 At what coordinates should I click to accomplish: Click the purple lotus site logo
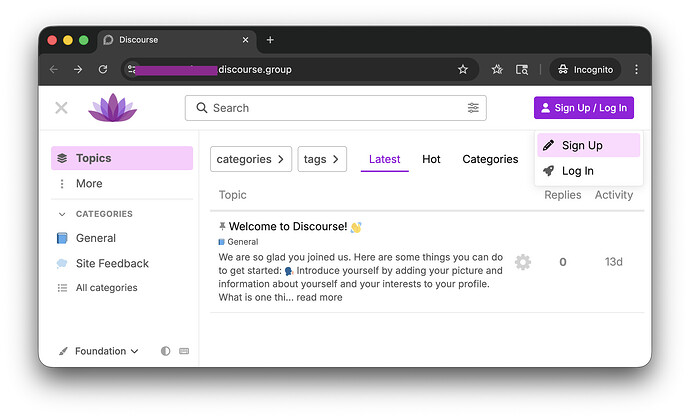(113, 107)
